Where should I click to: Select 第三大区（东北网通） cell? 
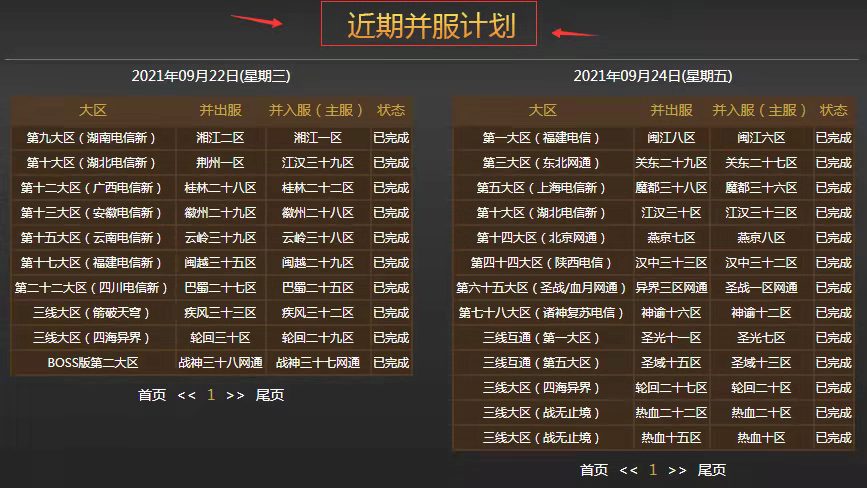[542, 163]
